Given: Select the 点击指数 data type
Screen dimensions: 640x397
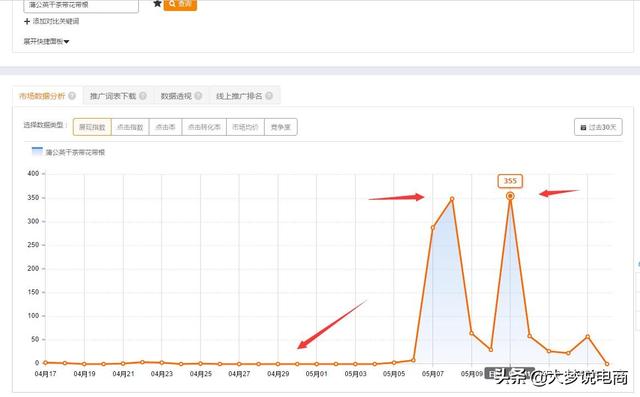Looking at the screenshot, I should [130, 127].
